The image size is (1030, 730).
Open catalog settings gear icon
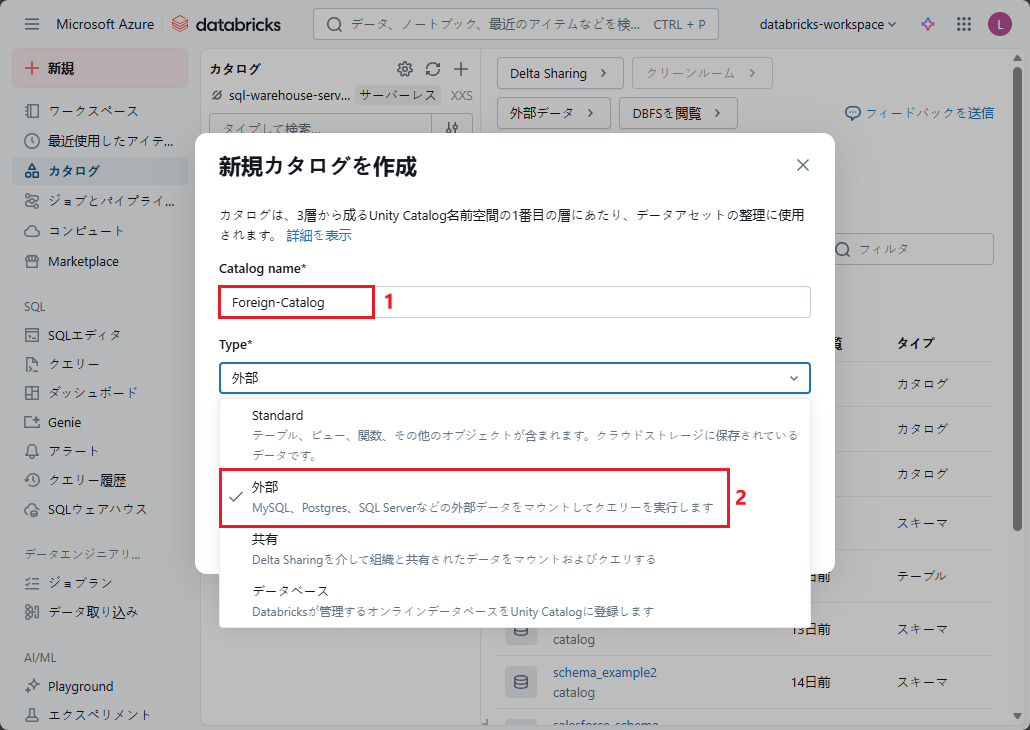click(404, 69)
